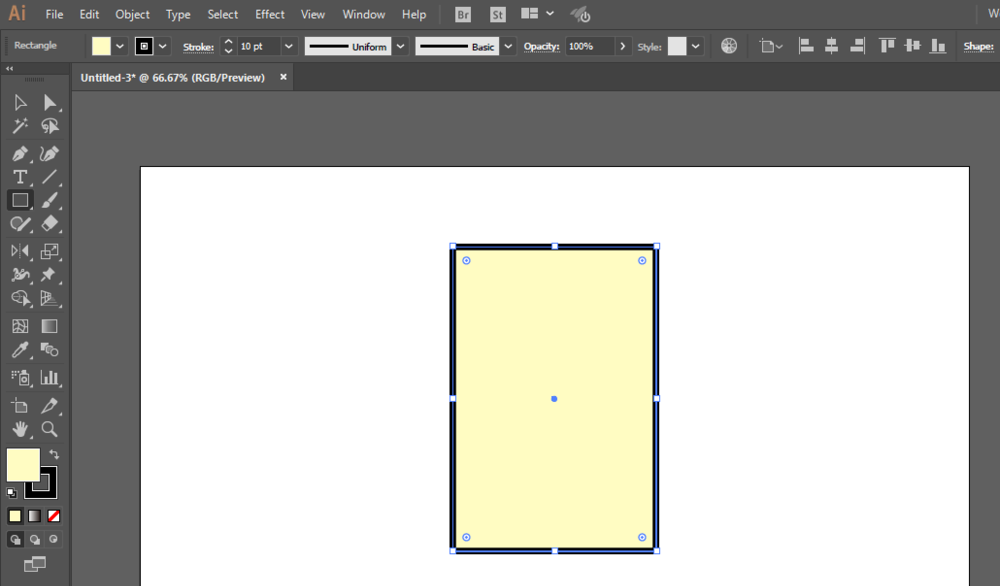Viewport: 1000px width, 586px height.
Task: Activate the Artboard tool
Action: [20, 406]
